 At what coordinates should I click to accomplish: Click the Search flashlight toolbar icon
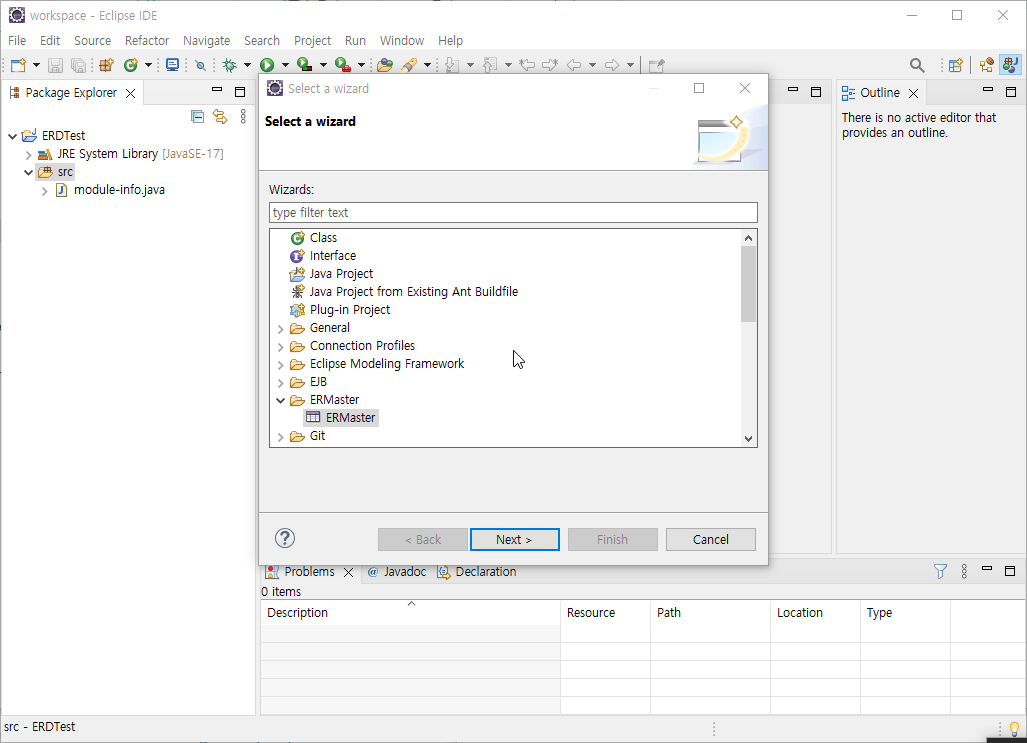click(x=409, y=65)
